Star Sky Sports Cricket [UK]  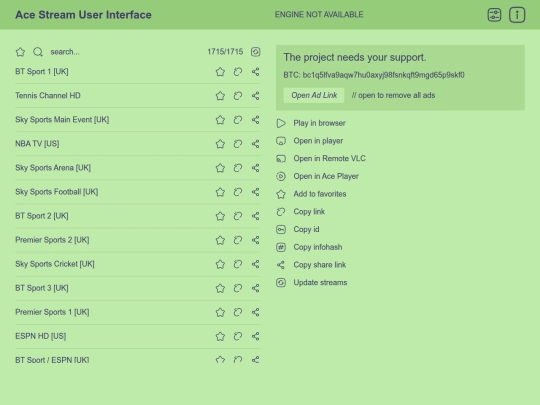pos(220,264)
